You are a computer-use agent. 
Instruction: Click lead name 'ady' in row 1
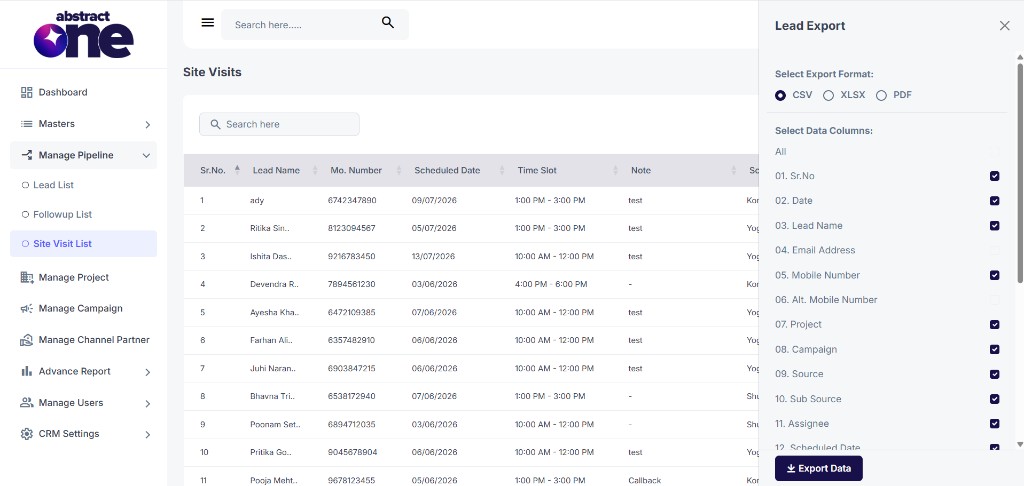(257, 201)
